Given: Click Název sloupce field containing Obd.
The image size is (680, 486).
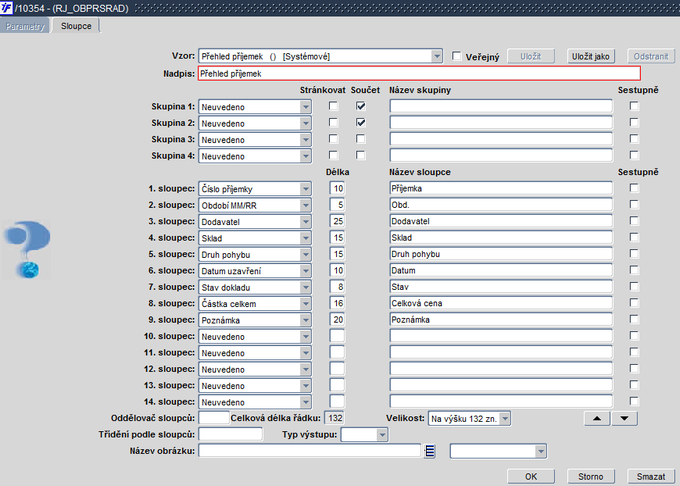Looking at the screenshot, I should tap(501, 205).
